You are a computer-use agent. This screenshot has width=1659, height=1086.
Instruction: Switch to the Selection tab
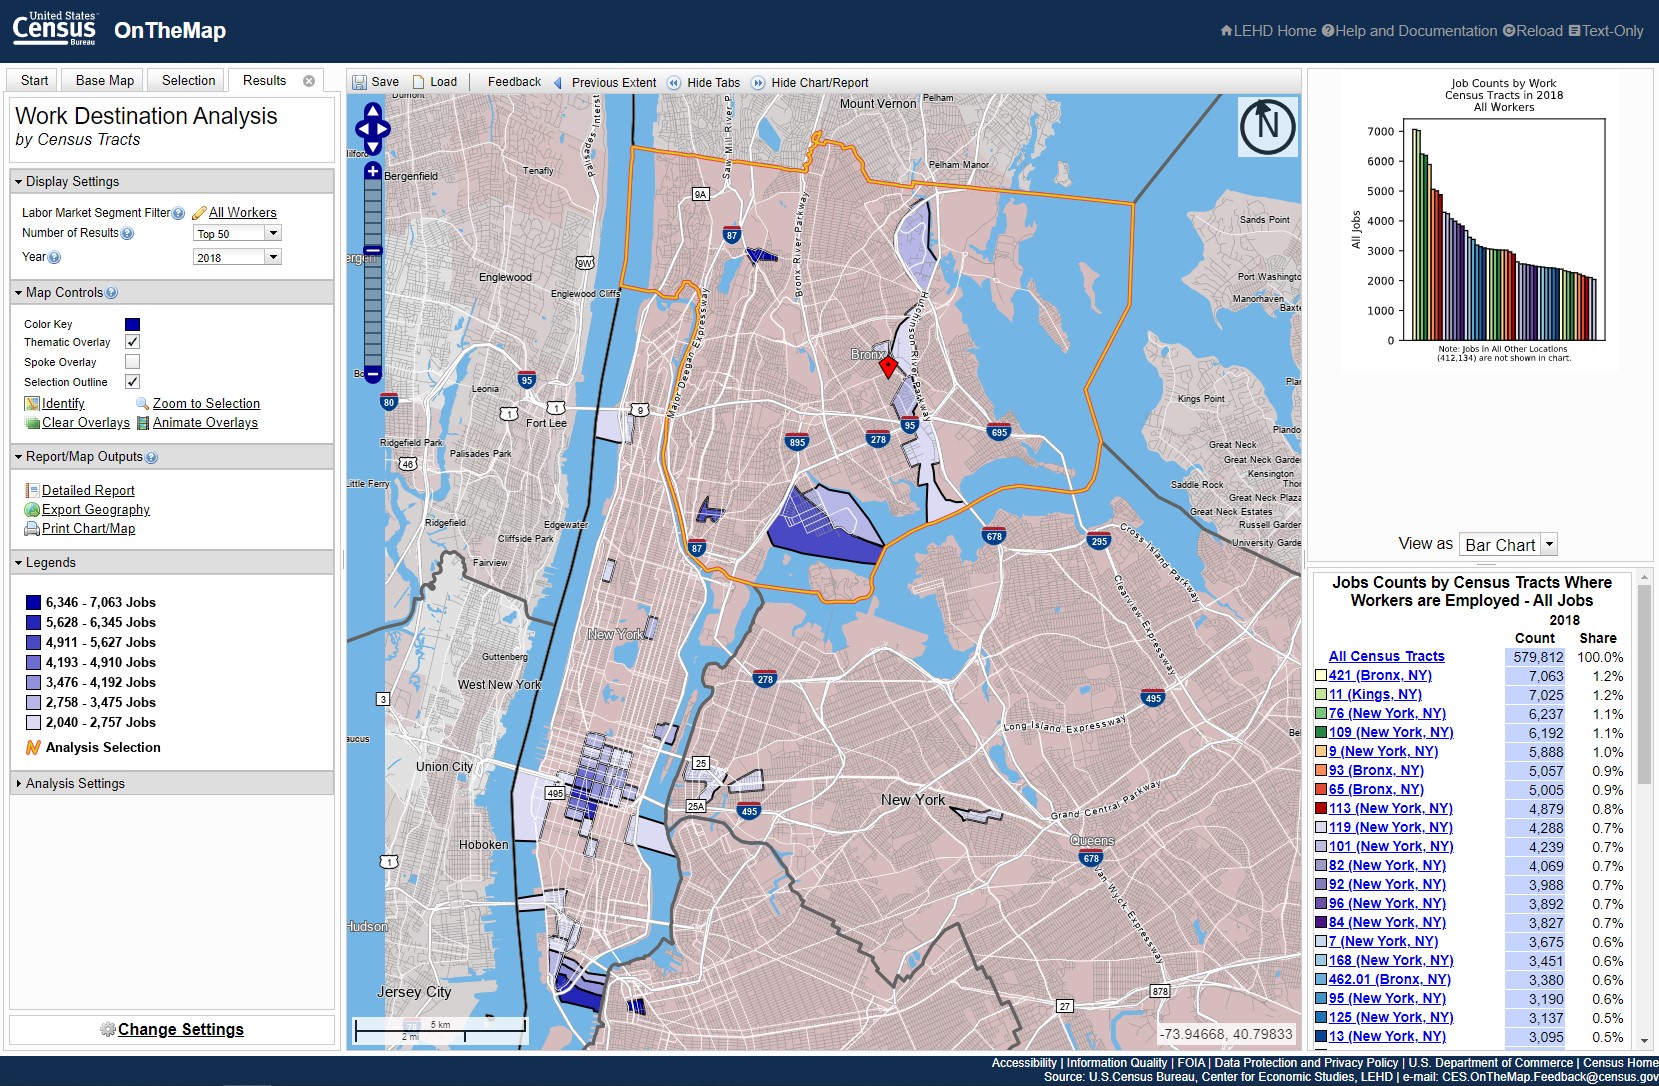188,81
